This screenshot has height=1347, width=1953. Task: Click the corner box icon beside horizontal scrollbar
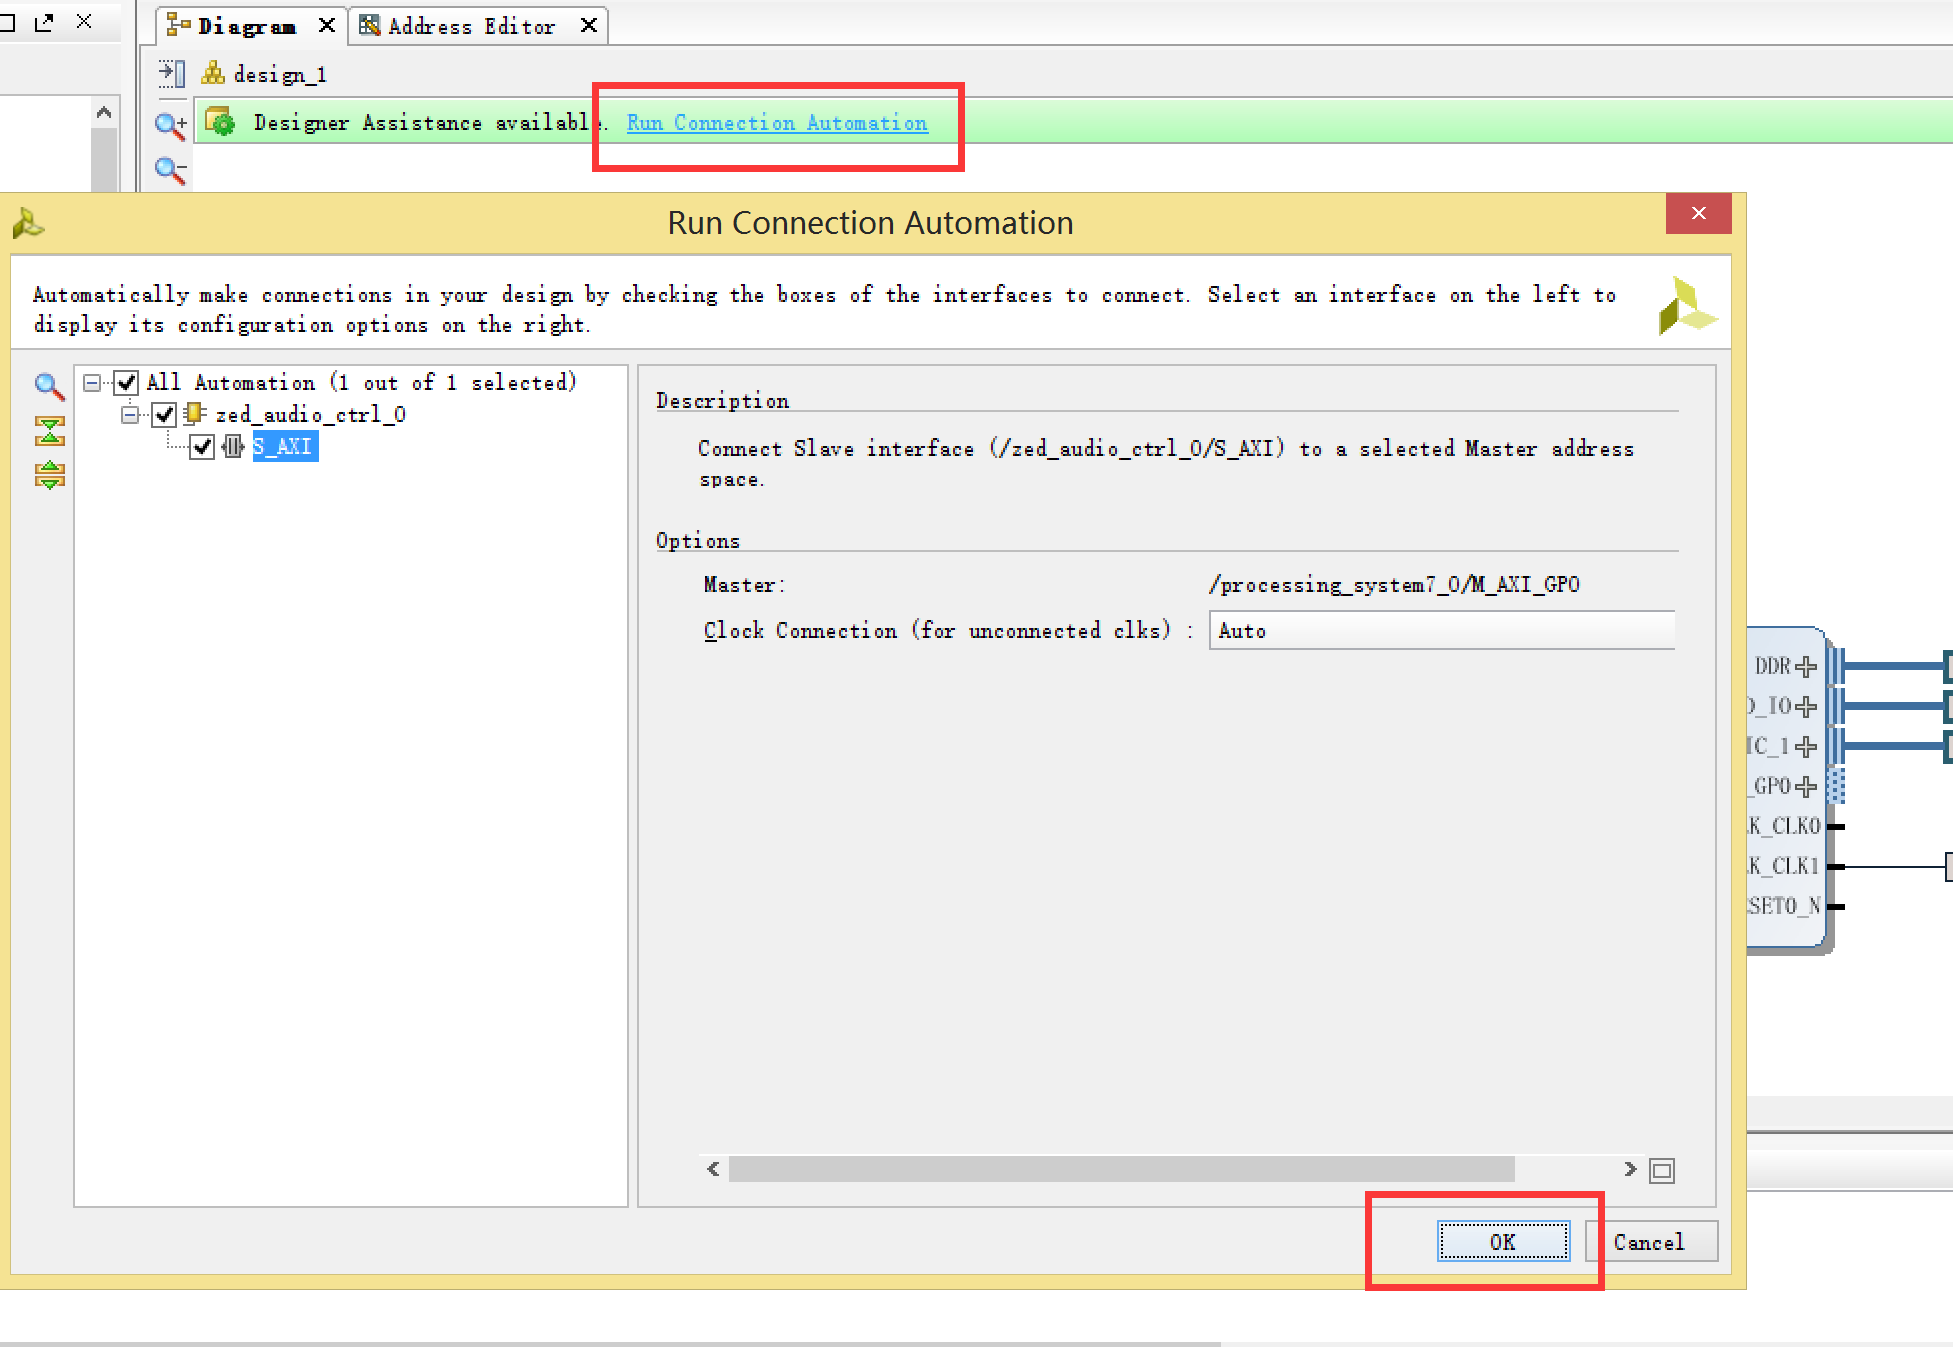coord(1662,1170)
